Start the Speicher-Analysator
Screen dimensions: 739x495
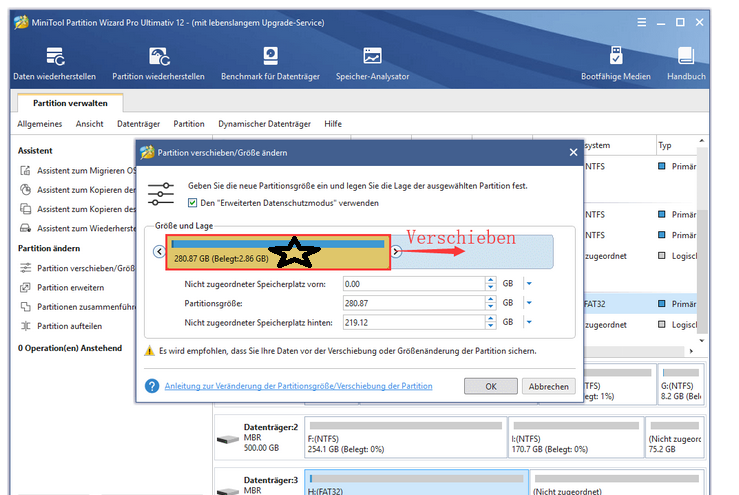[x=372, y=64]
